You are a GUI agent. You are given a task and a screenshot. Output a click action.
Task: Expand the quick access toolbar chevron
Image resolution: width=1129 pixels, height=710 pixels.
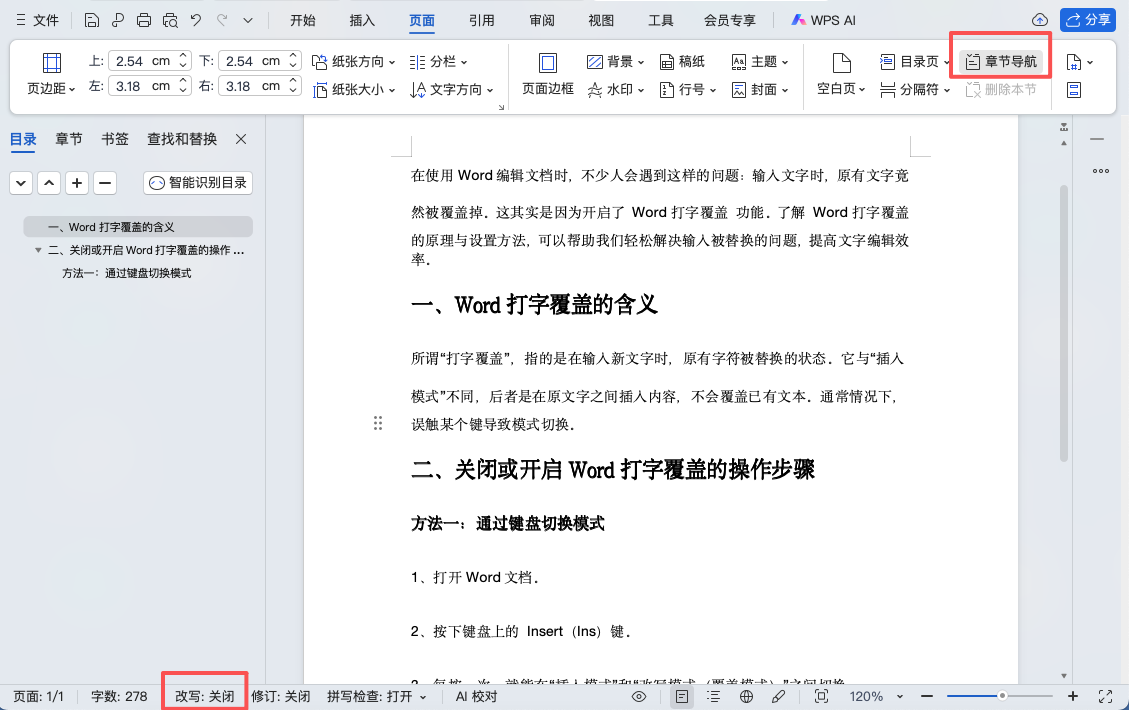pos(248,20)
